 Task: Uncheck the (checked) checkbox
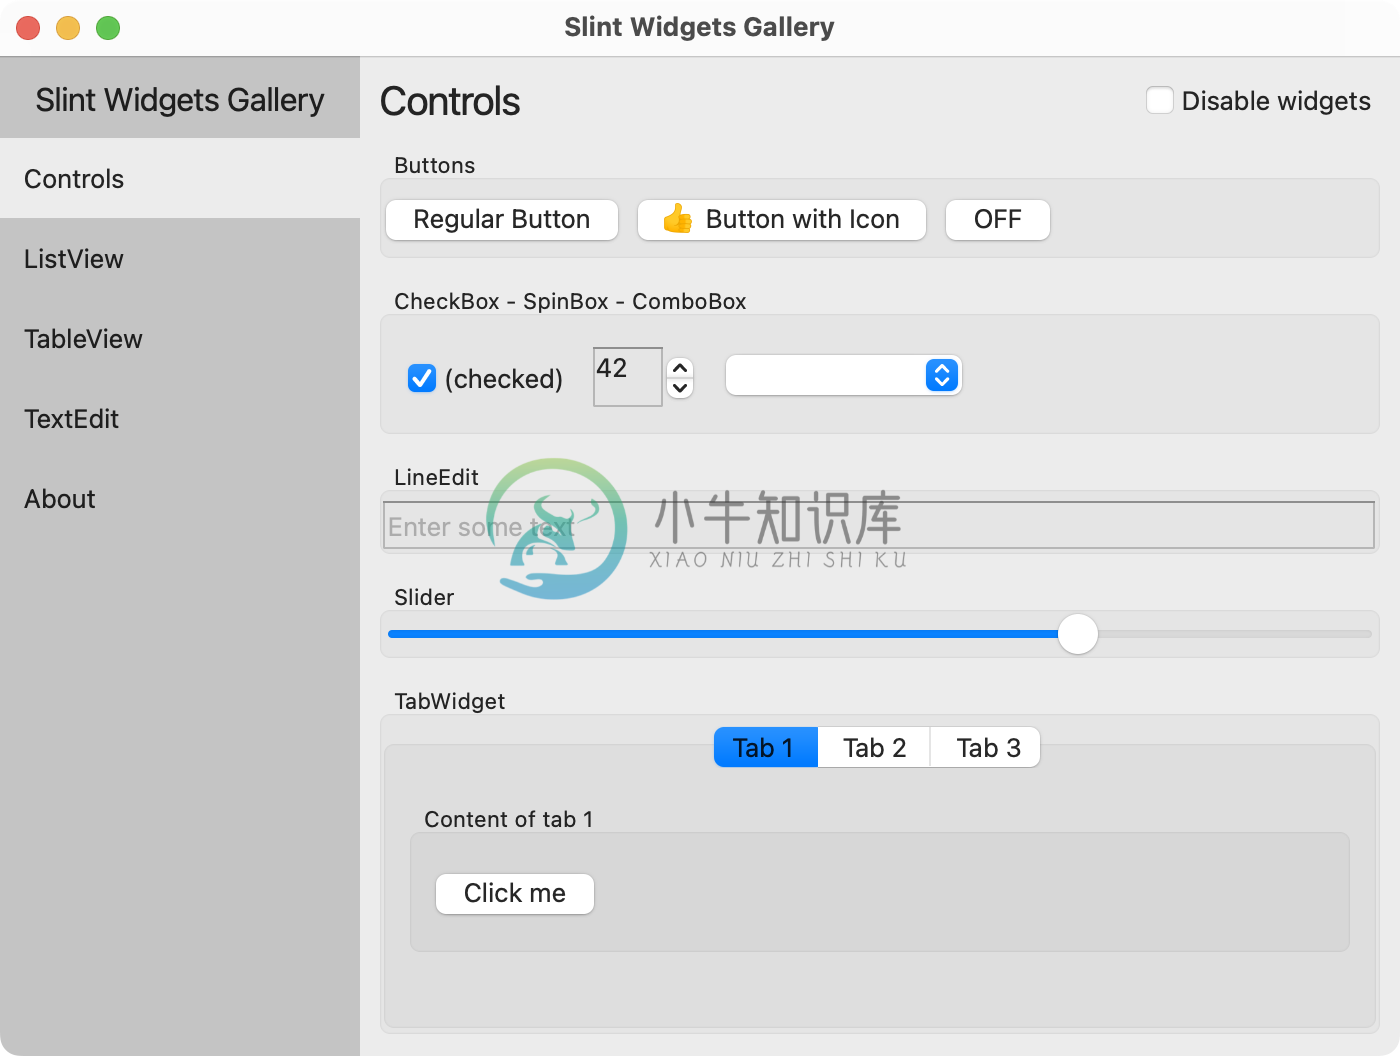click(421, 378)
